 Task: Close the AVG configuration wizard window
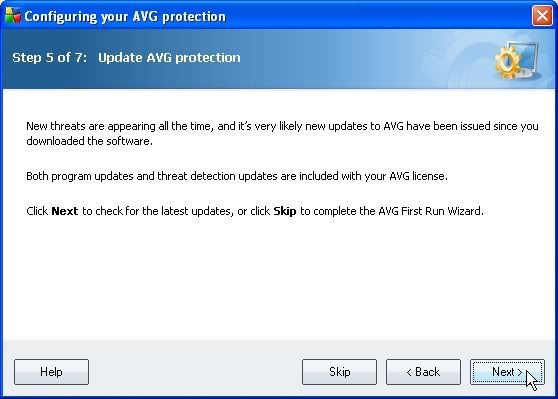[542, 16]
